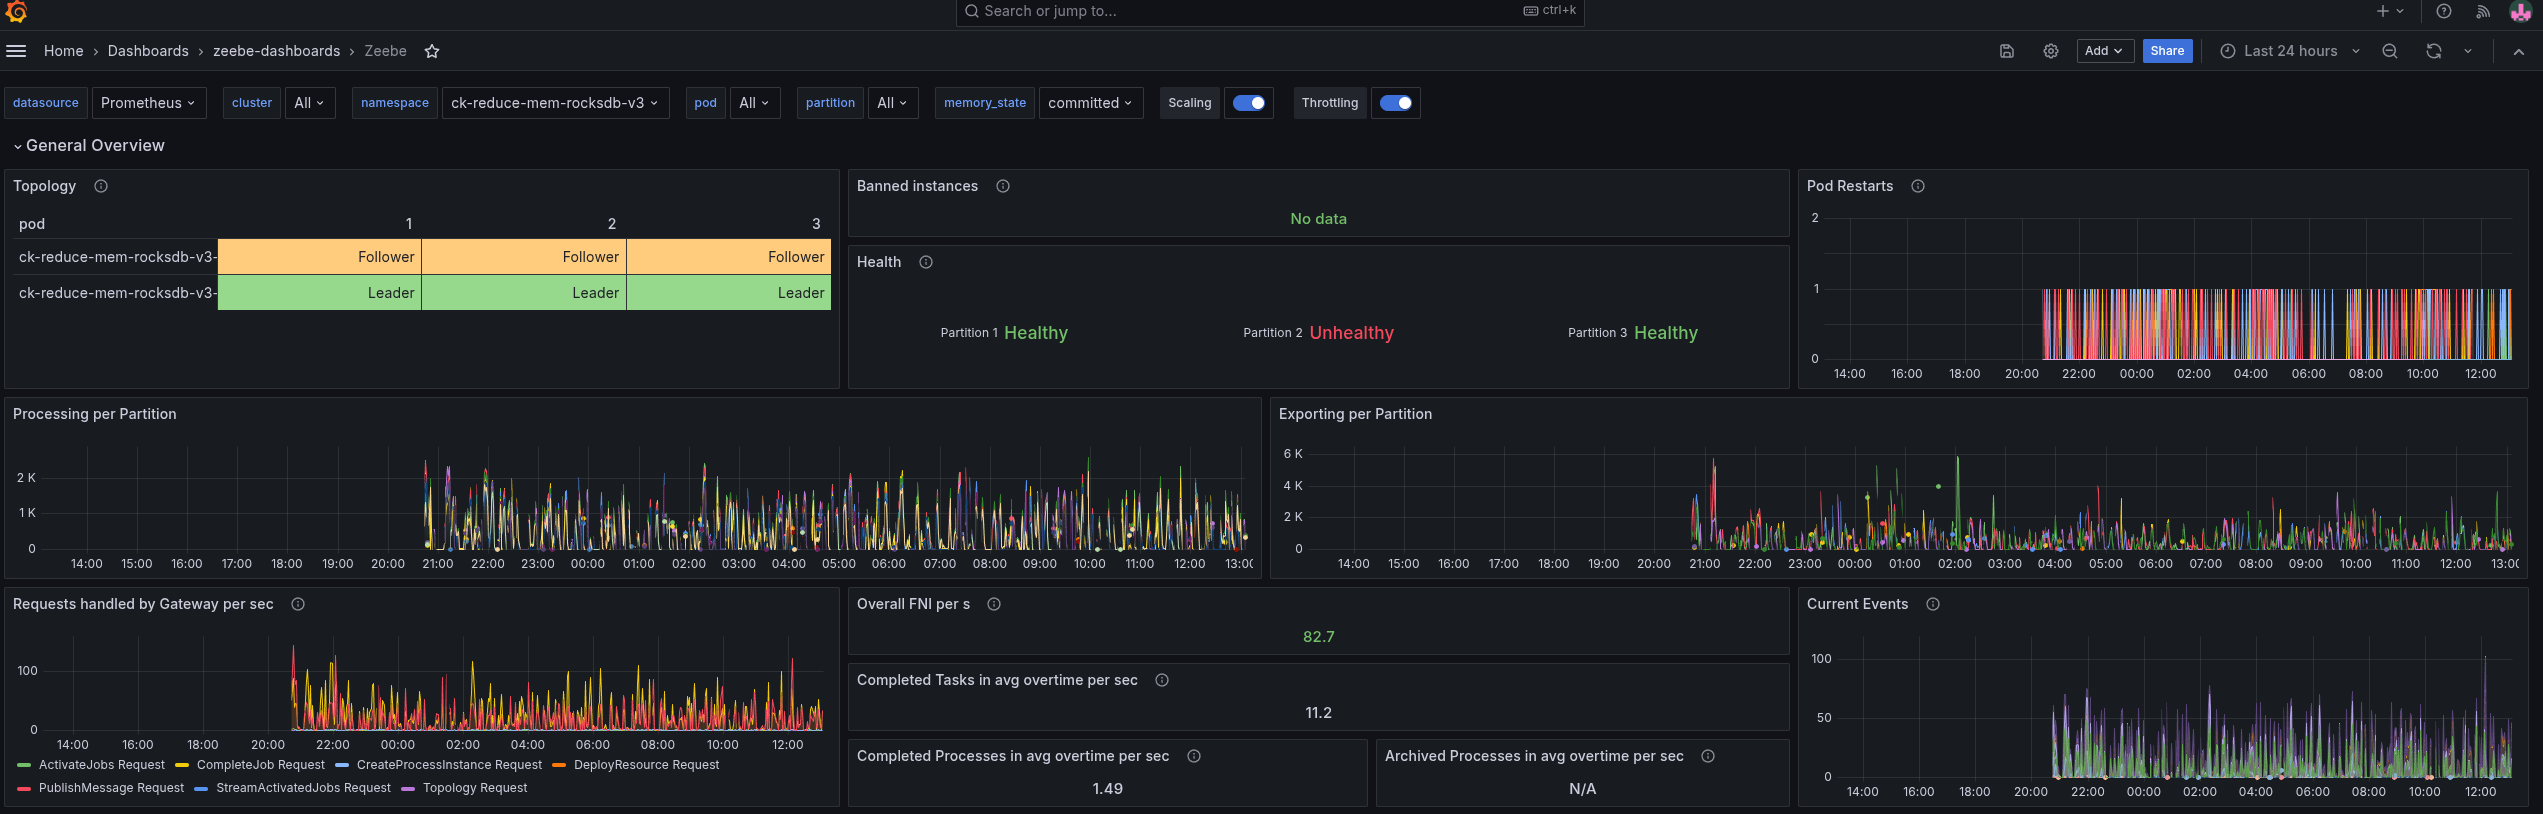The width and height of the screenshot is (2543, 814).
Task: Go to Home breadcrumb
Action: [x=63, y=51]
